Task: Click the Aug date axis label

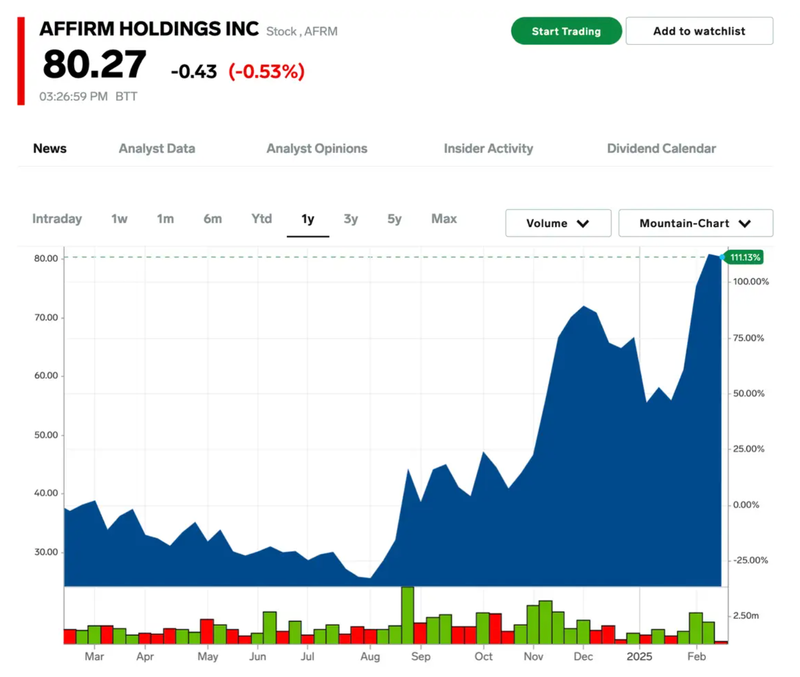Action: [x=370, y=657]
